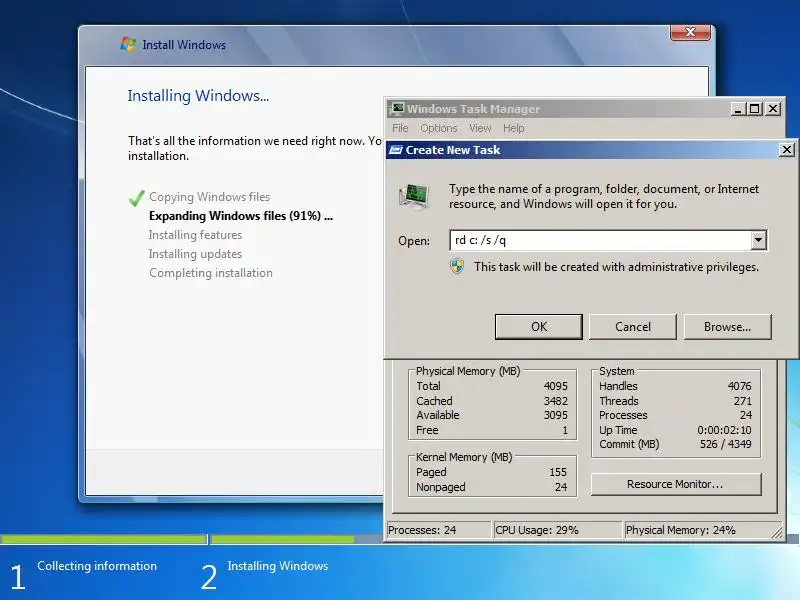Expand the Open field dropdown arrow
Viewport: 800px width, 600px height.
[759, 240]
